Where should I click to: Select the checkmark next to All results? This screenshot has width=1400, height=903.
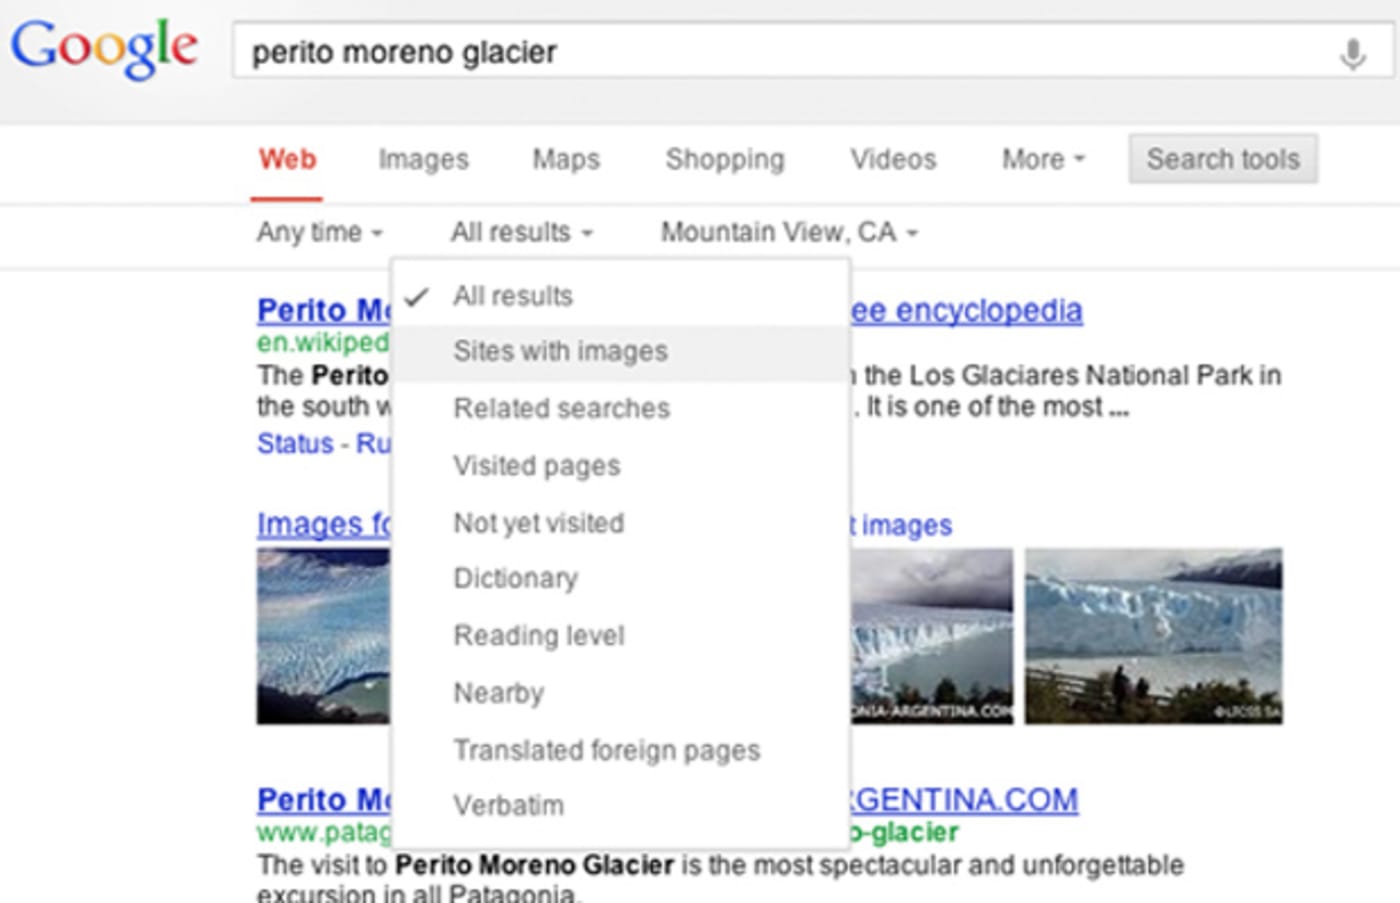419,295
